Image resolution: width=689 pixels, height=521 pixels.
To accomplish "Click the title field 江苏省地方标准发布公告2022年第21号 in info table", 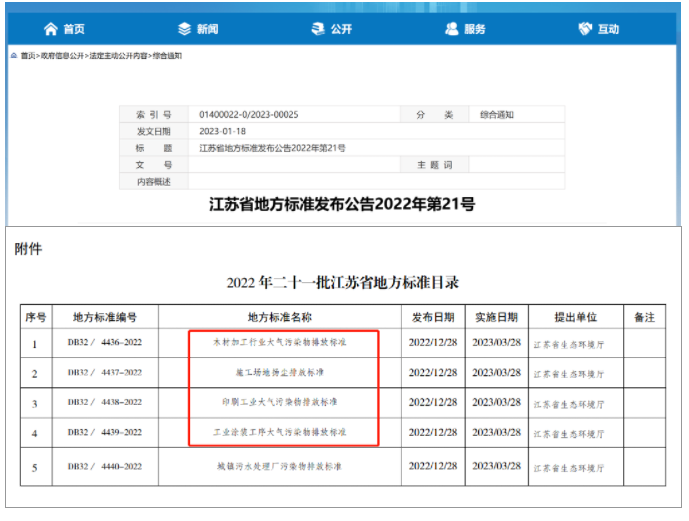I will pyautogui.click(x=272, y=148).
